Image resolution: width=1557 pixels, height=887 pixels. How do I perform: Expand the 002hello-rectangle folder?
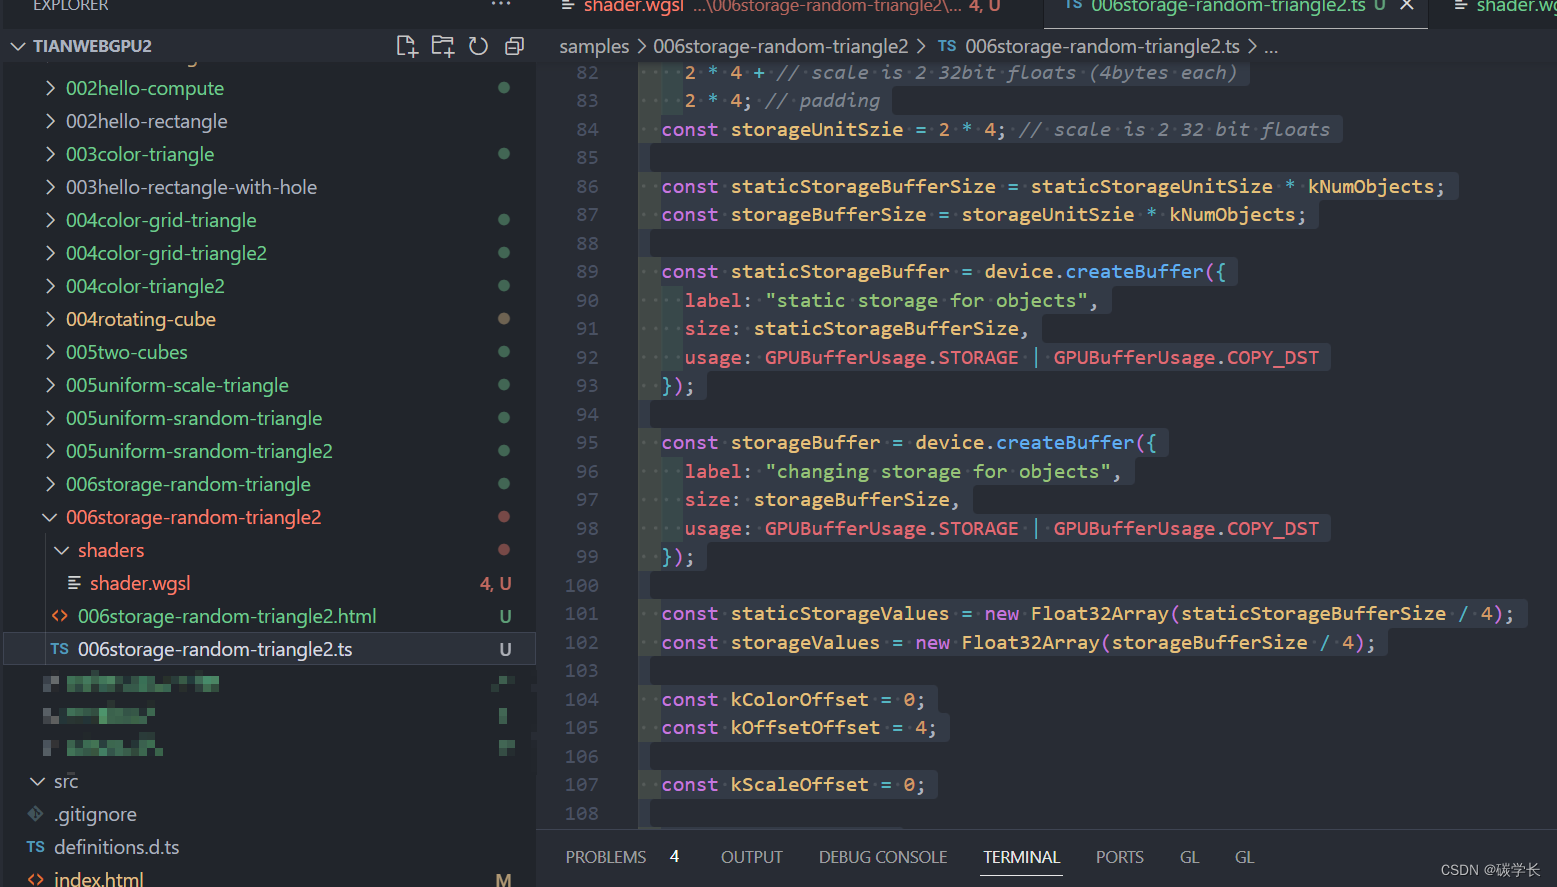tap(50, 121)
